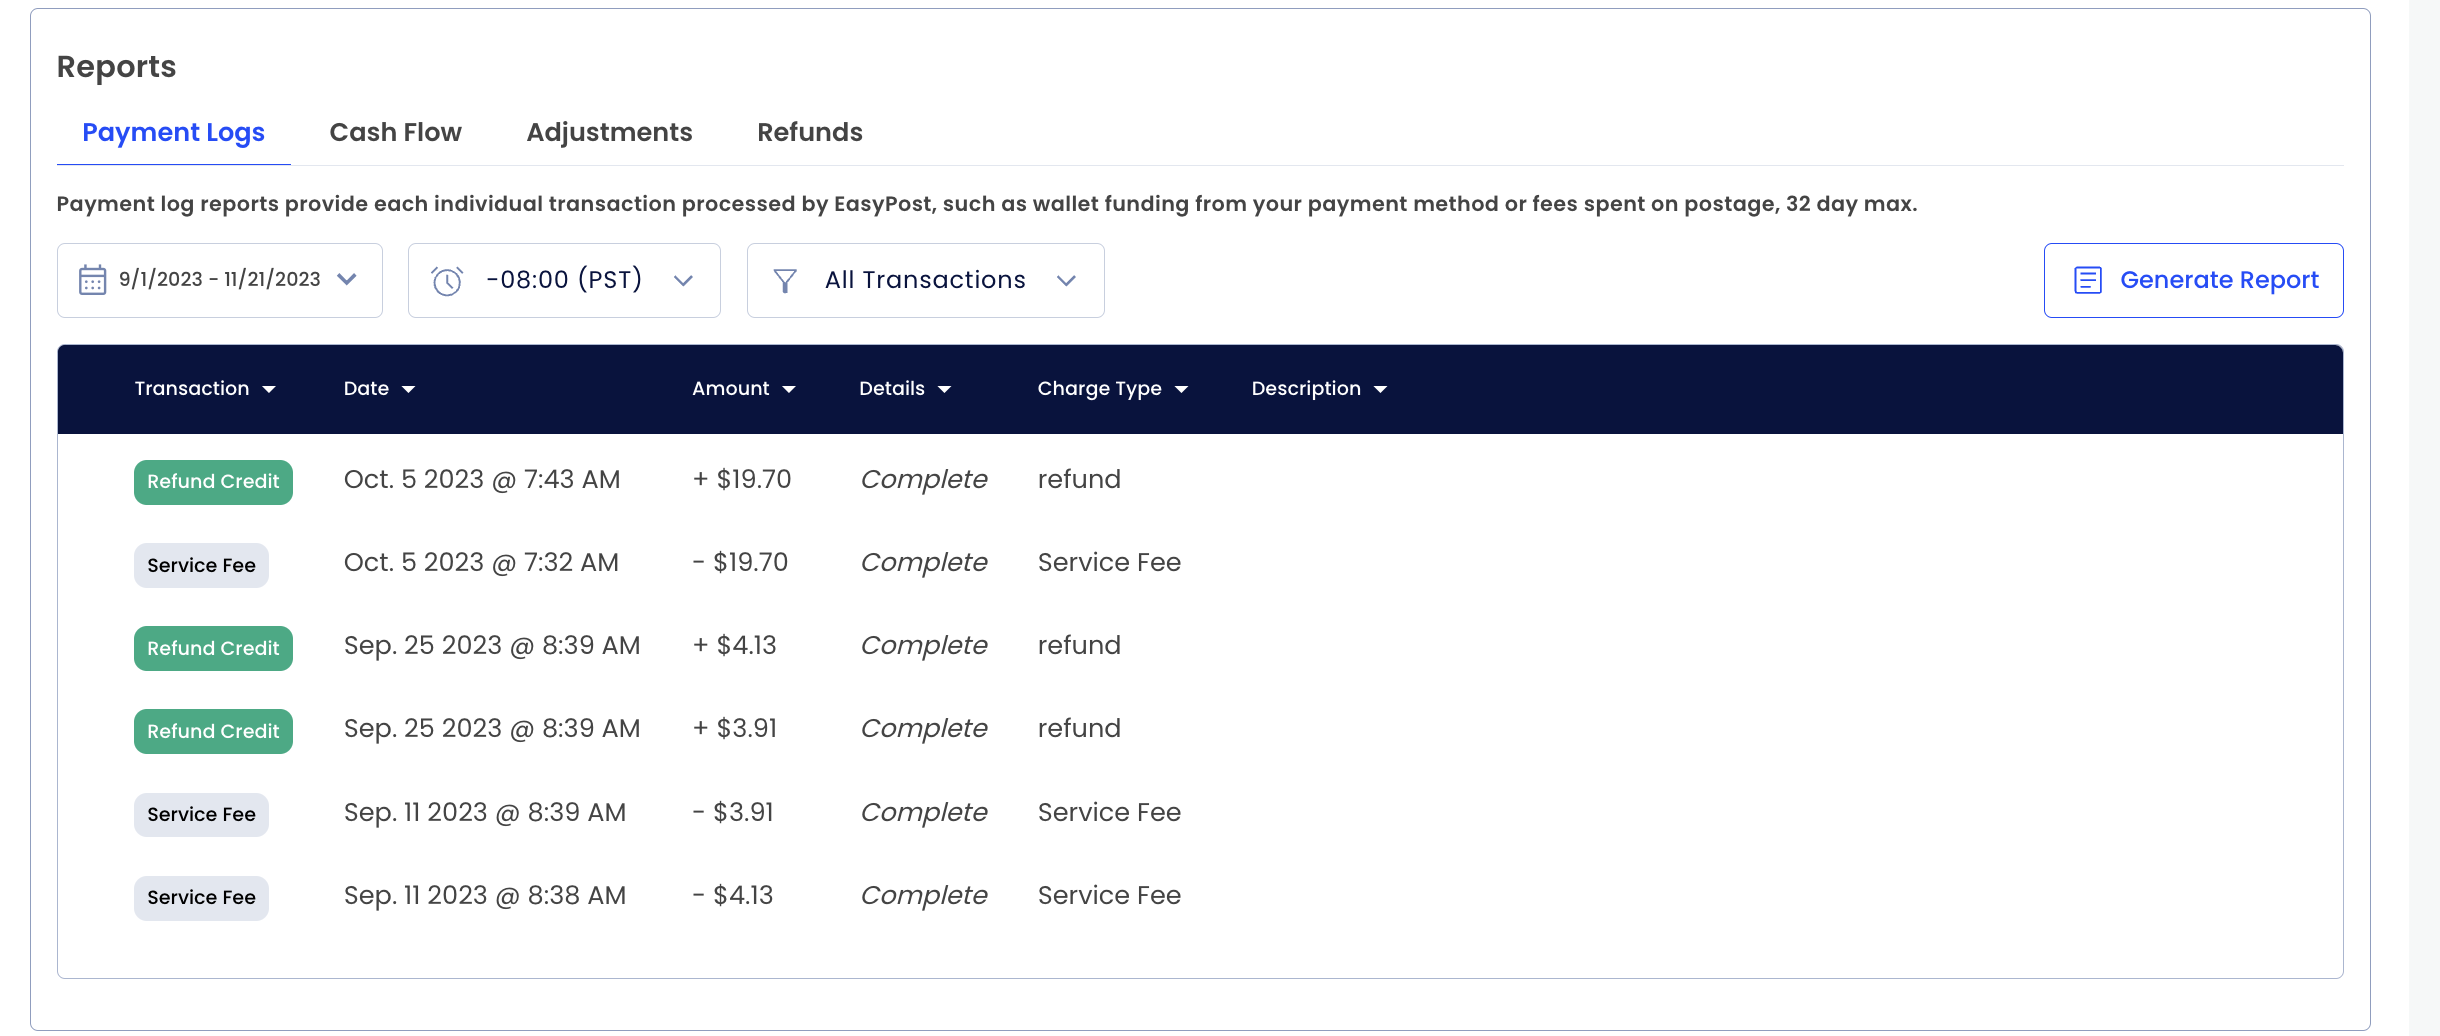Click the Service Fee badge for Oct. 5 7:32 AM
The image size is (2440, 1036).
[x=201, y=565]
